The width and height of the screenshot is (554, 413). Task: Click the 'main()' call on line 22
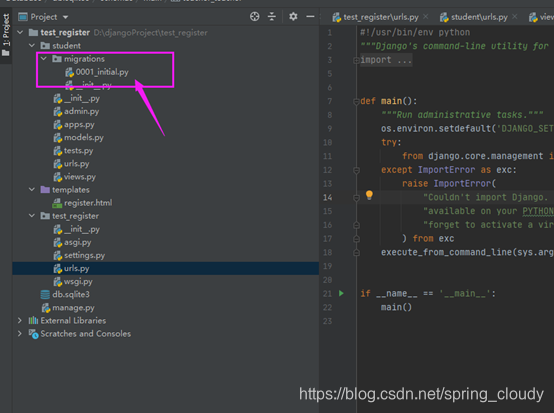pos(396,307)
